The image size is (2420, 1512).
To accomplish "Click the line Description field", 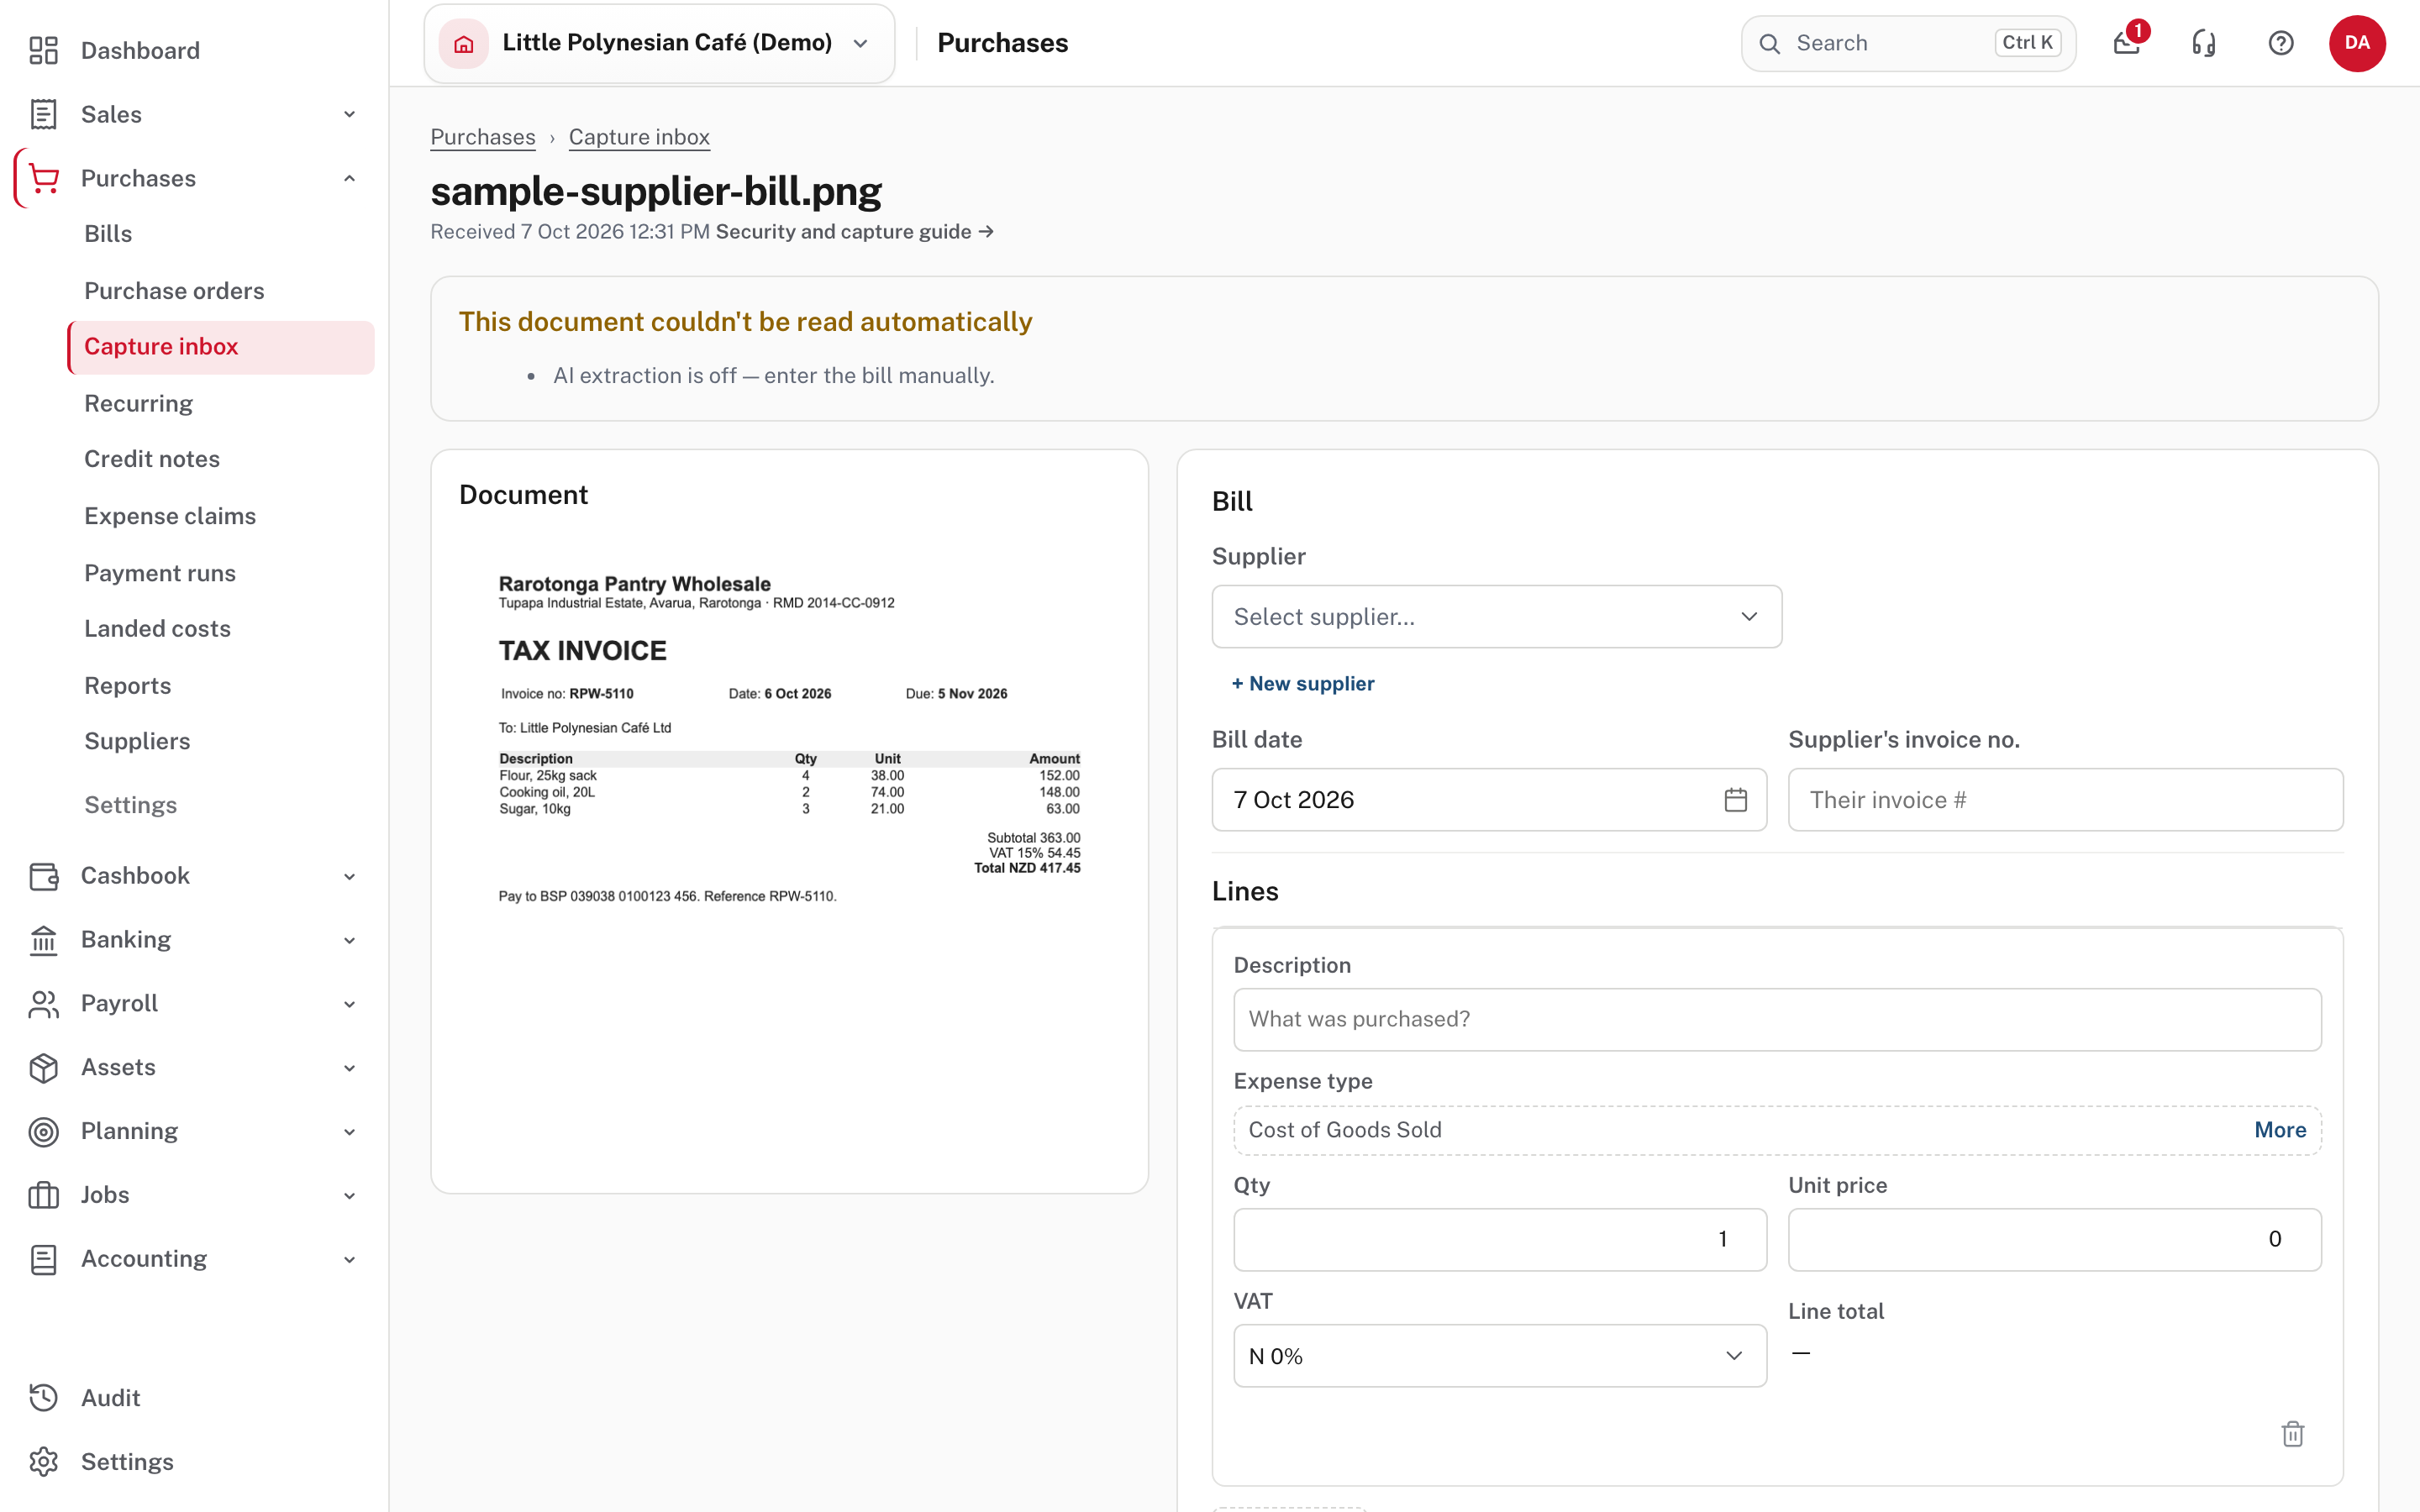I will point(1776,1019).
